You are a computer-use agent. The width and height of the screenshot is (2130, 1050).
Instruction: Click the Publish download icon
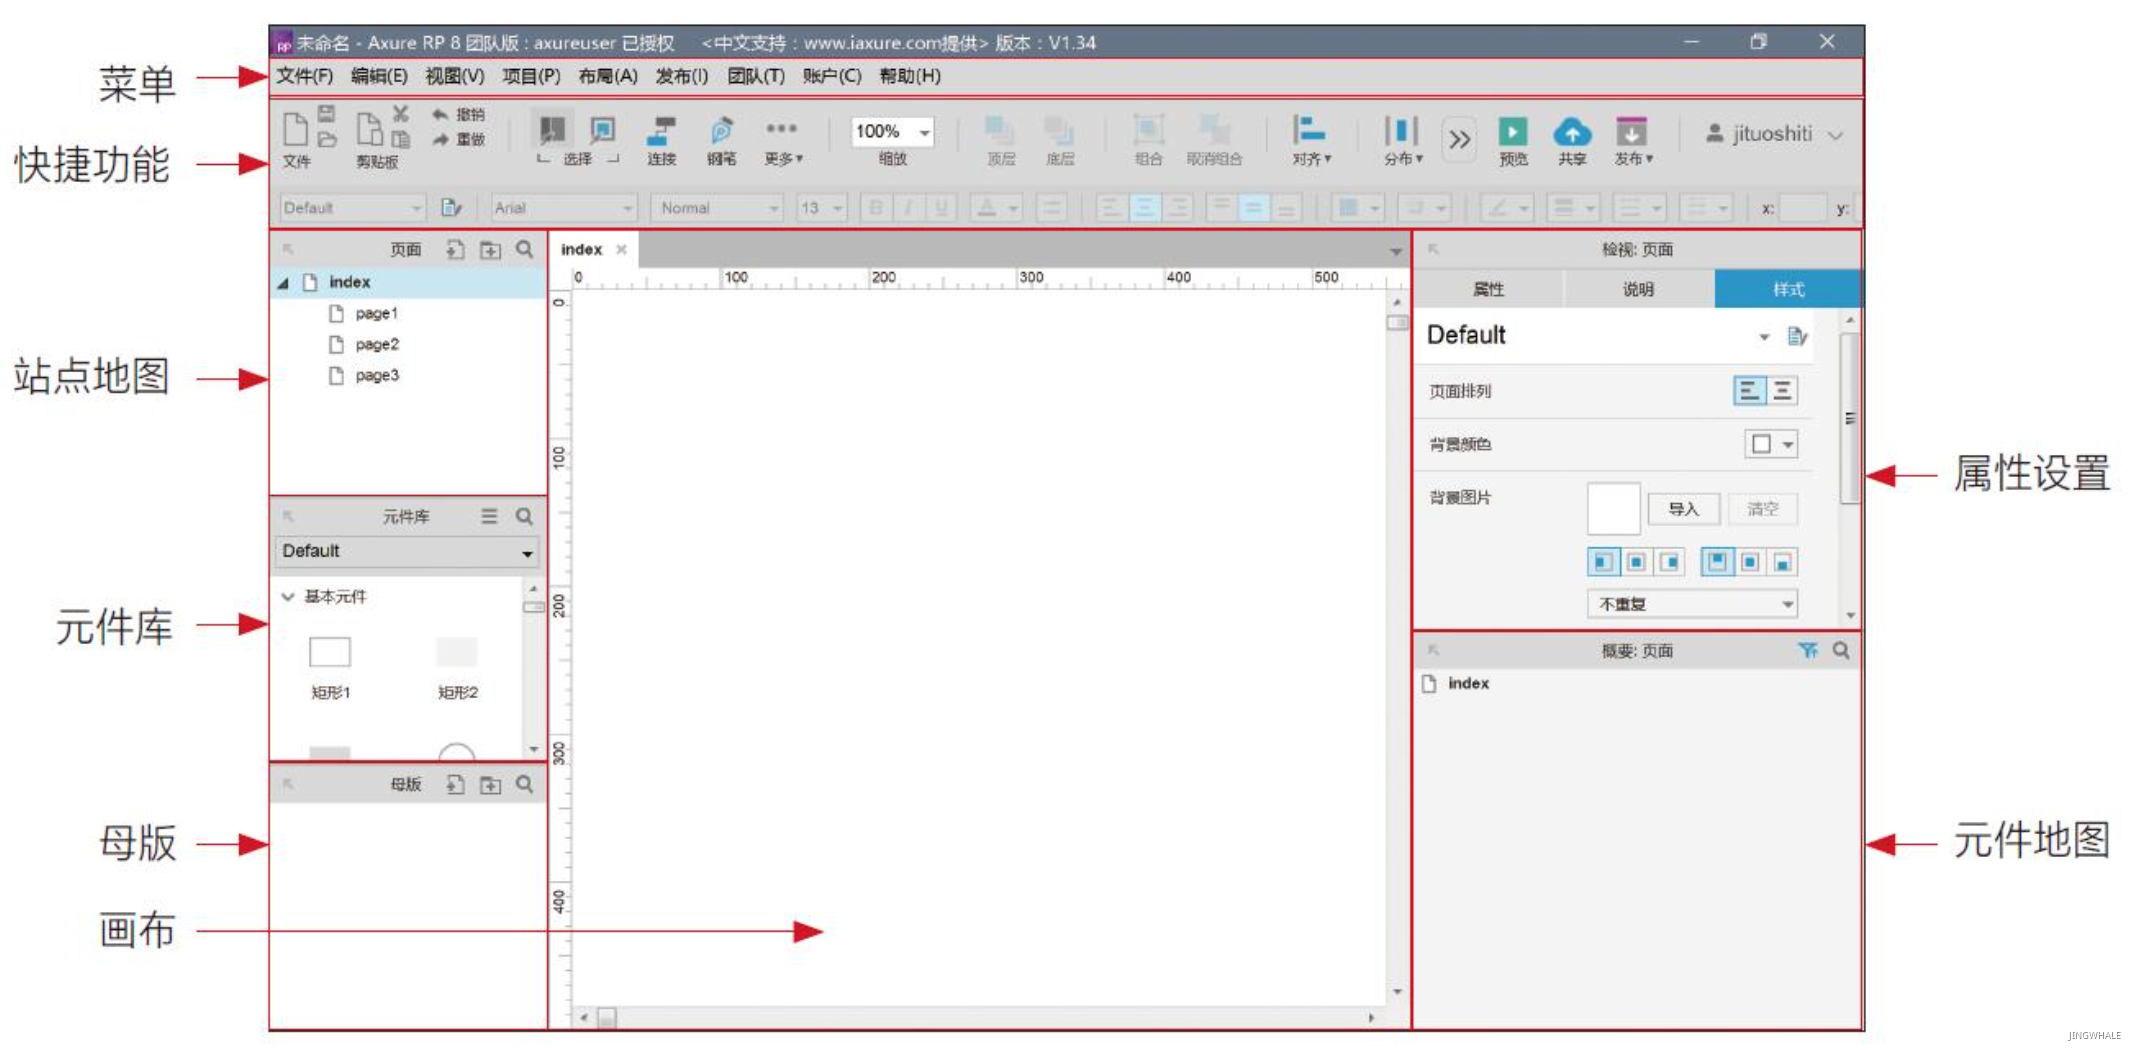[1631, 132]
